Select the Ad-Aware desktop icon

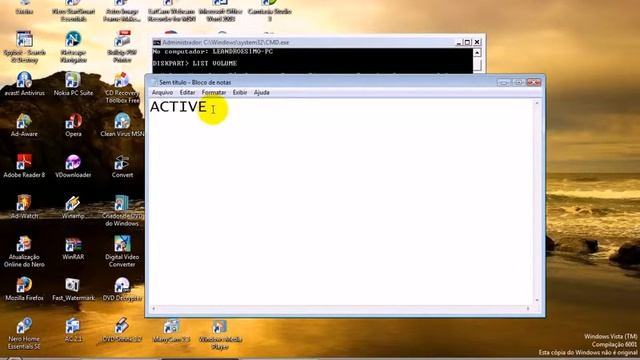(24, 125)
